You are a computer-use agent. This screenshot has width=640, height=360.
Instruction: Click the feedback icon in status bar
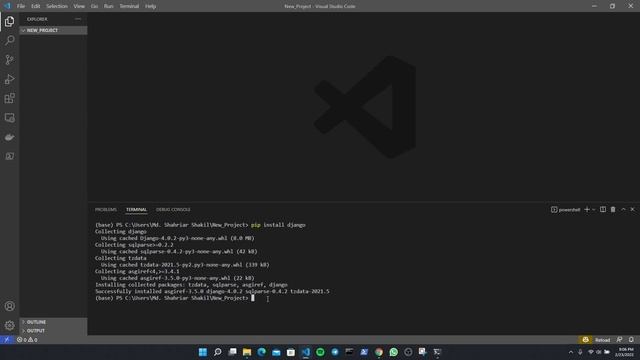tap(620, 340)
